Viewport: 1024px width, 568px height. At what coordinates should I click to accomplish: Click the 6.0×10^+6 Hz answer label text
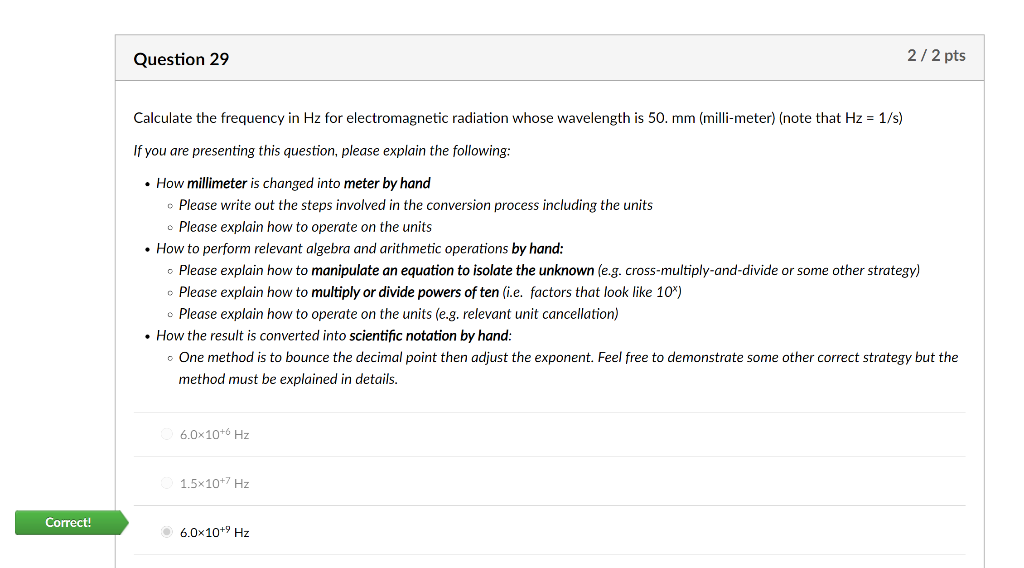(214, 435)
